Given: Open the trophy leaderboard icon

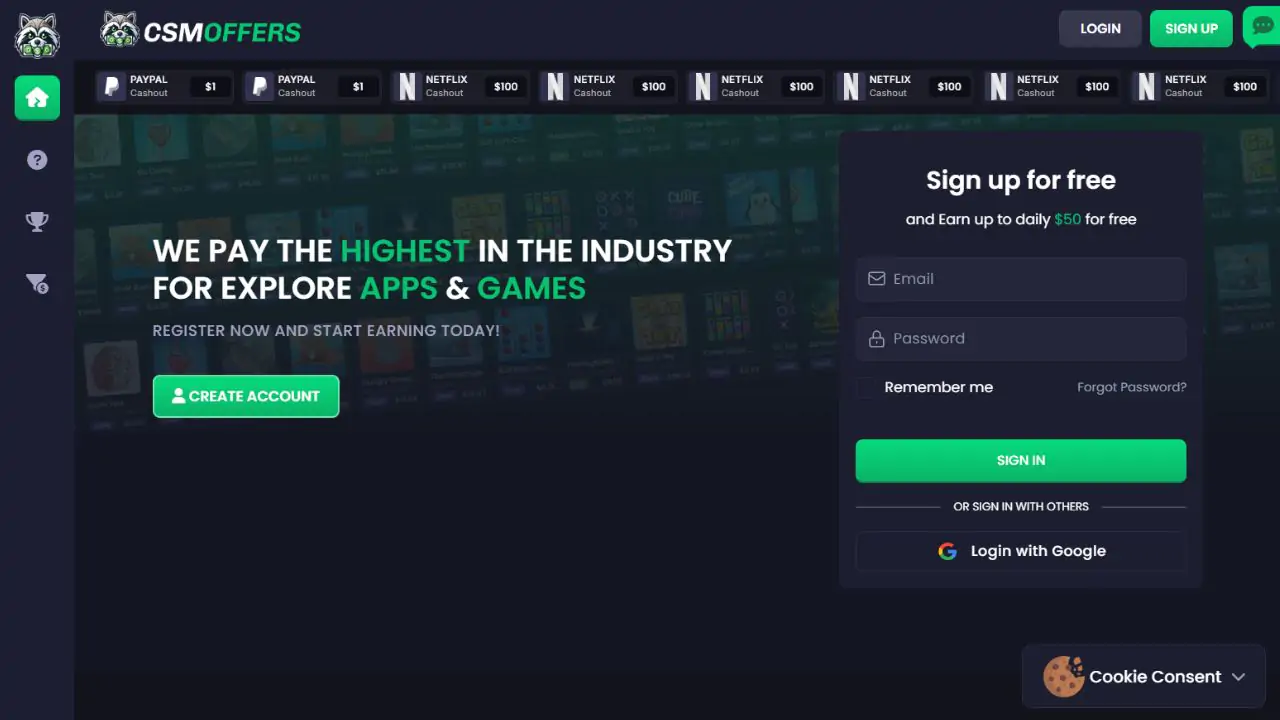Looking at the screenshot, I should pyautogui.click(x=37, y=222).
